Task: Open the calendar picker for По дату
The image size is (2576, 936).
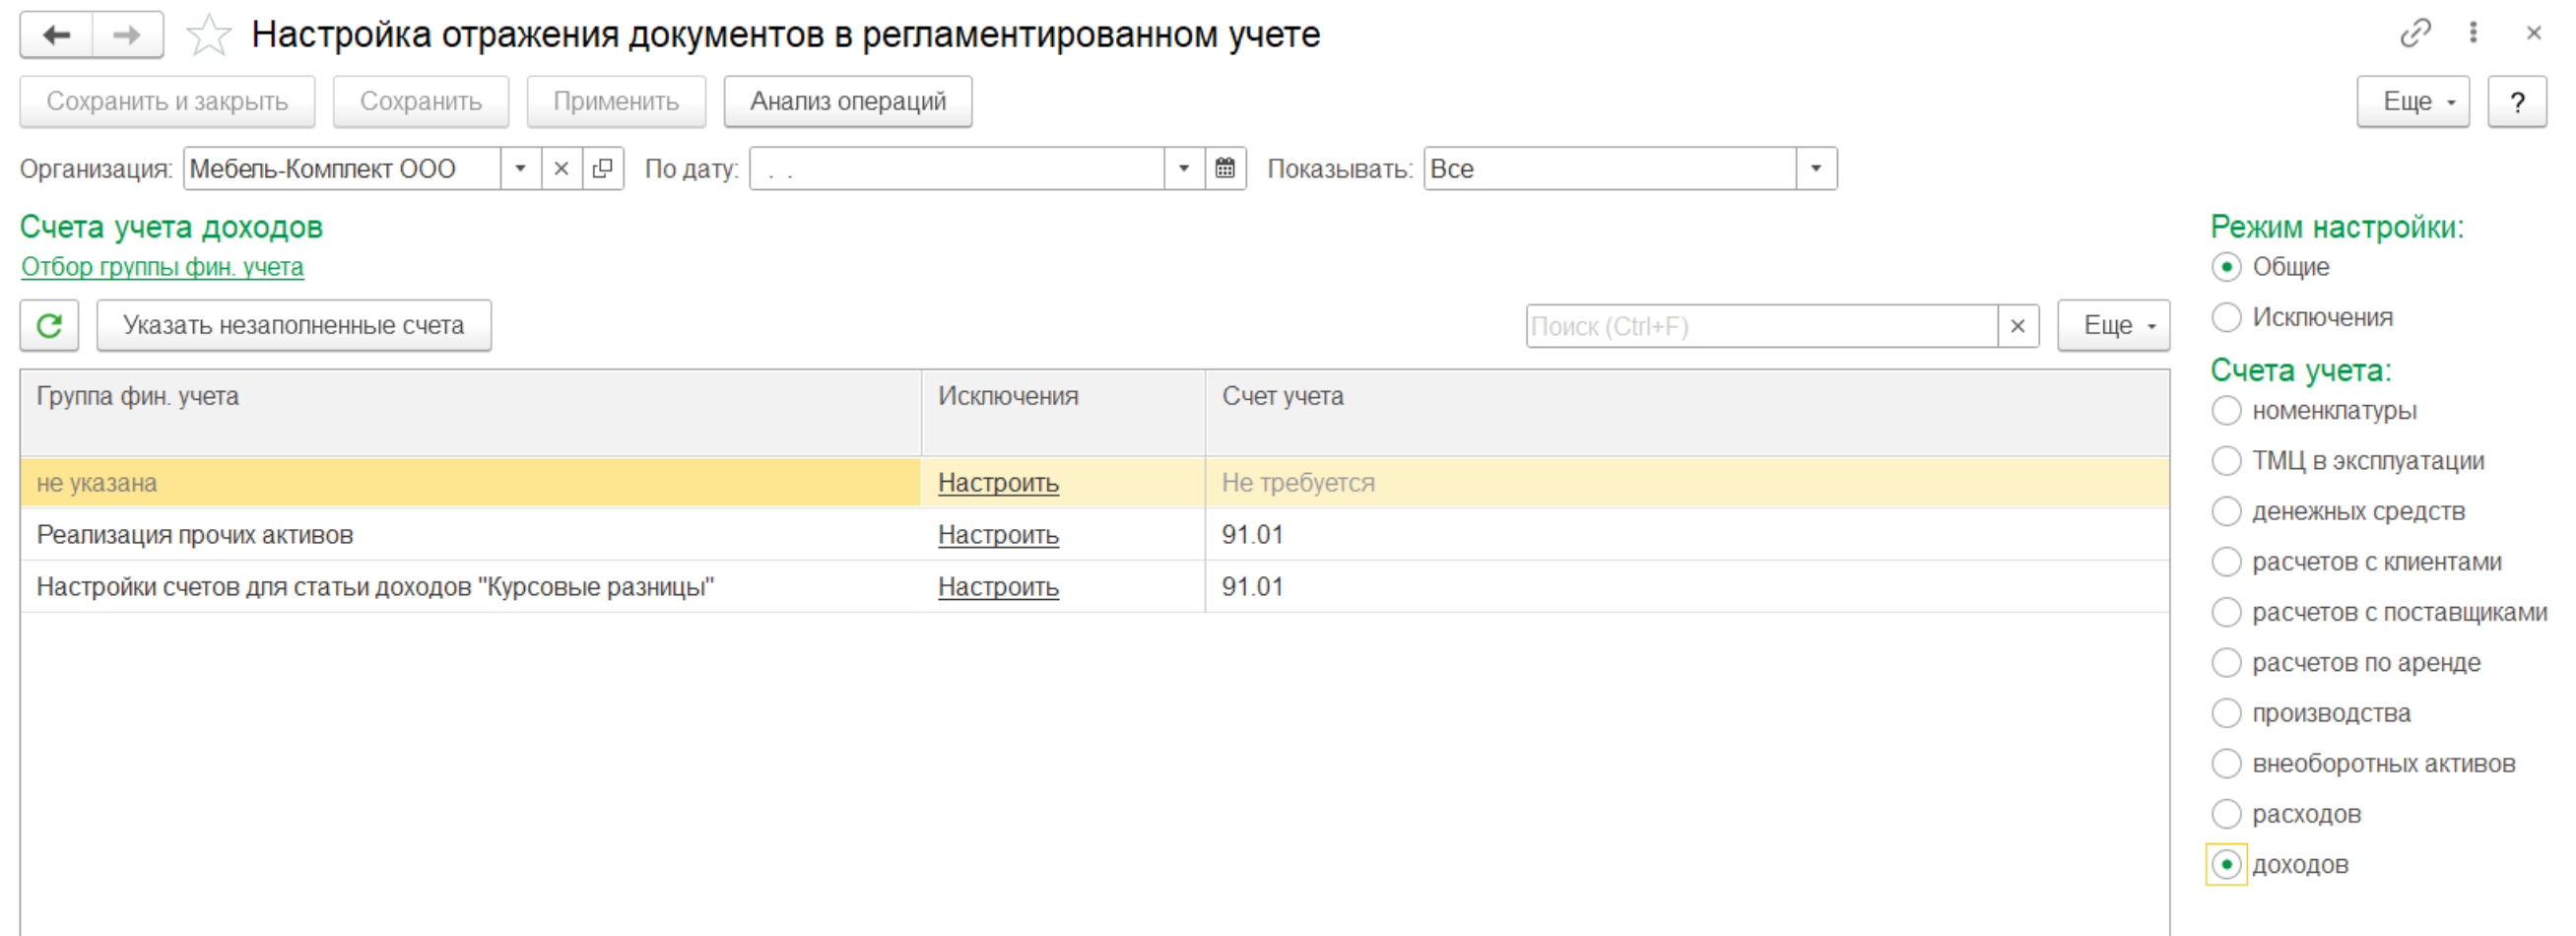Action: pos(1225,168)
